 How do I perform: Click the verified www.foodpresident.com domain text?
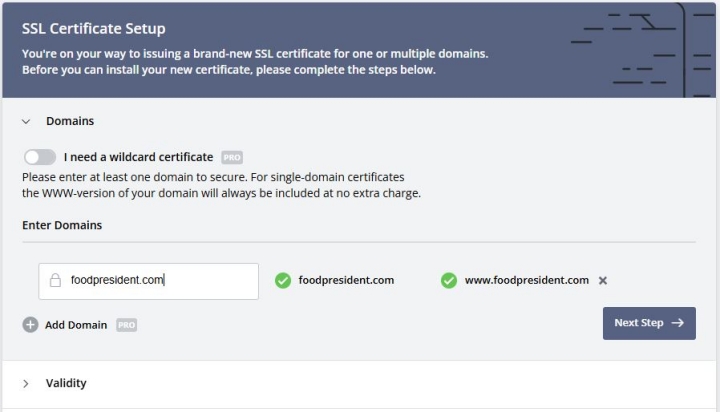coord(527,280)
